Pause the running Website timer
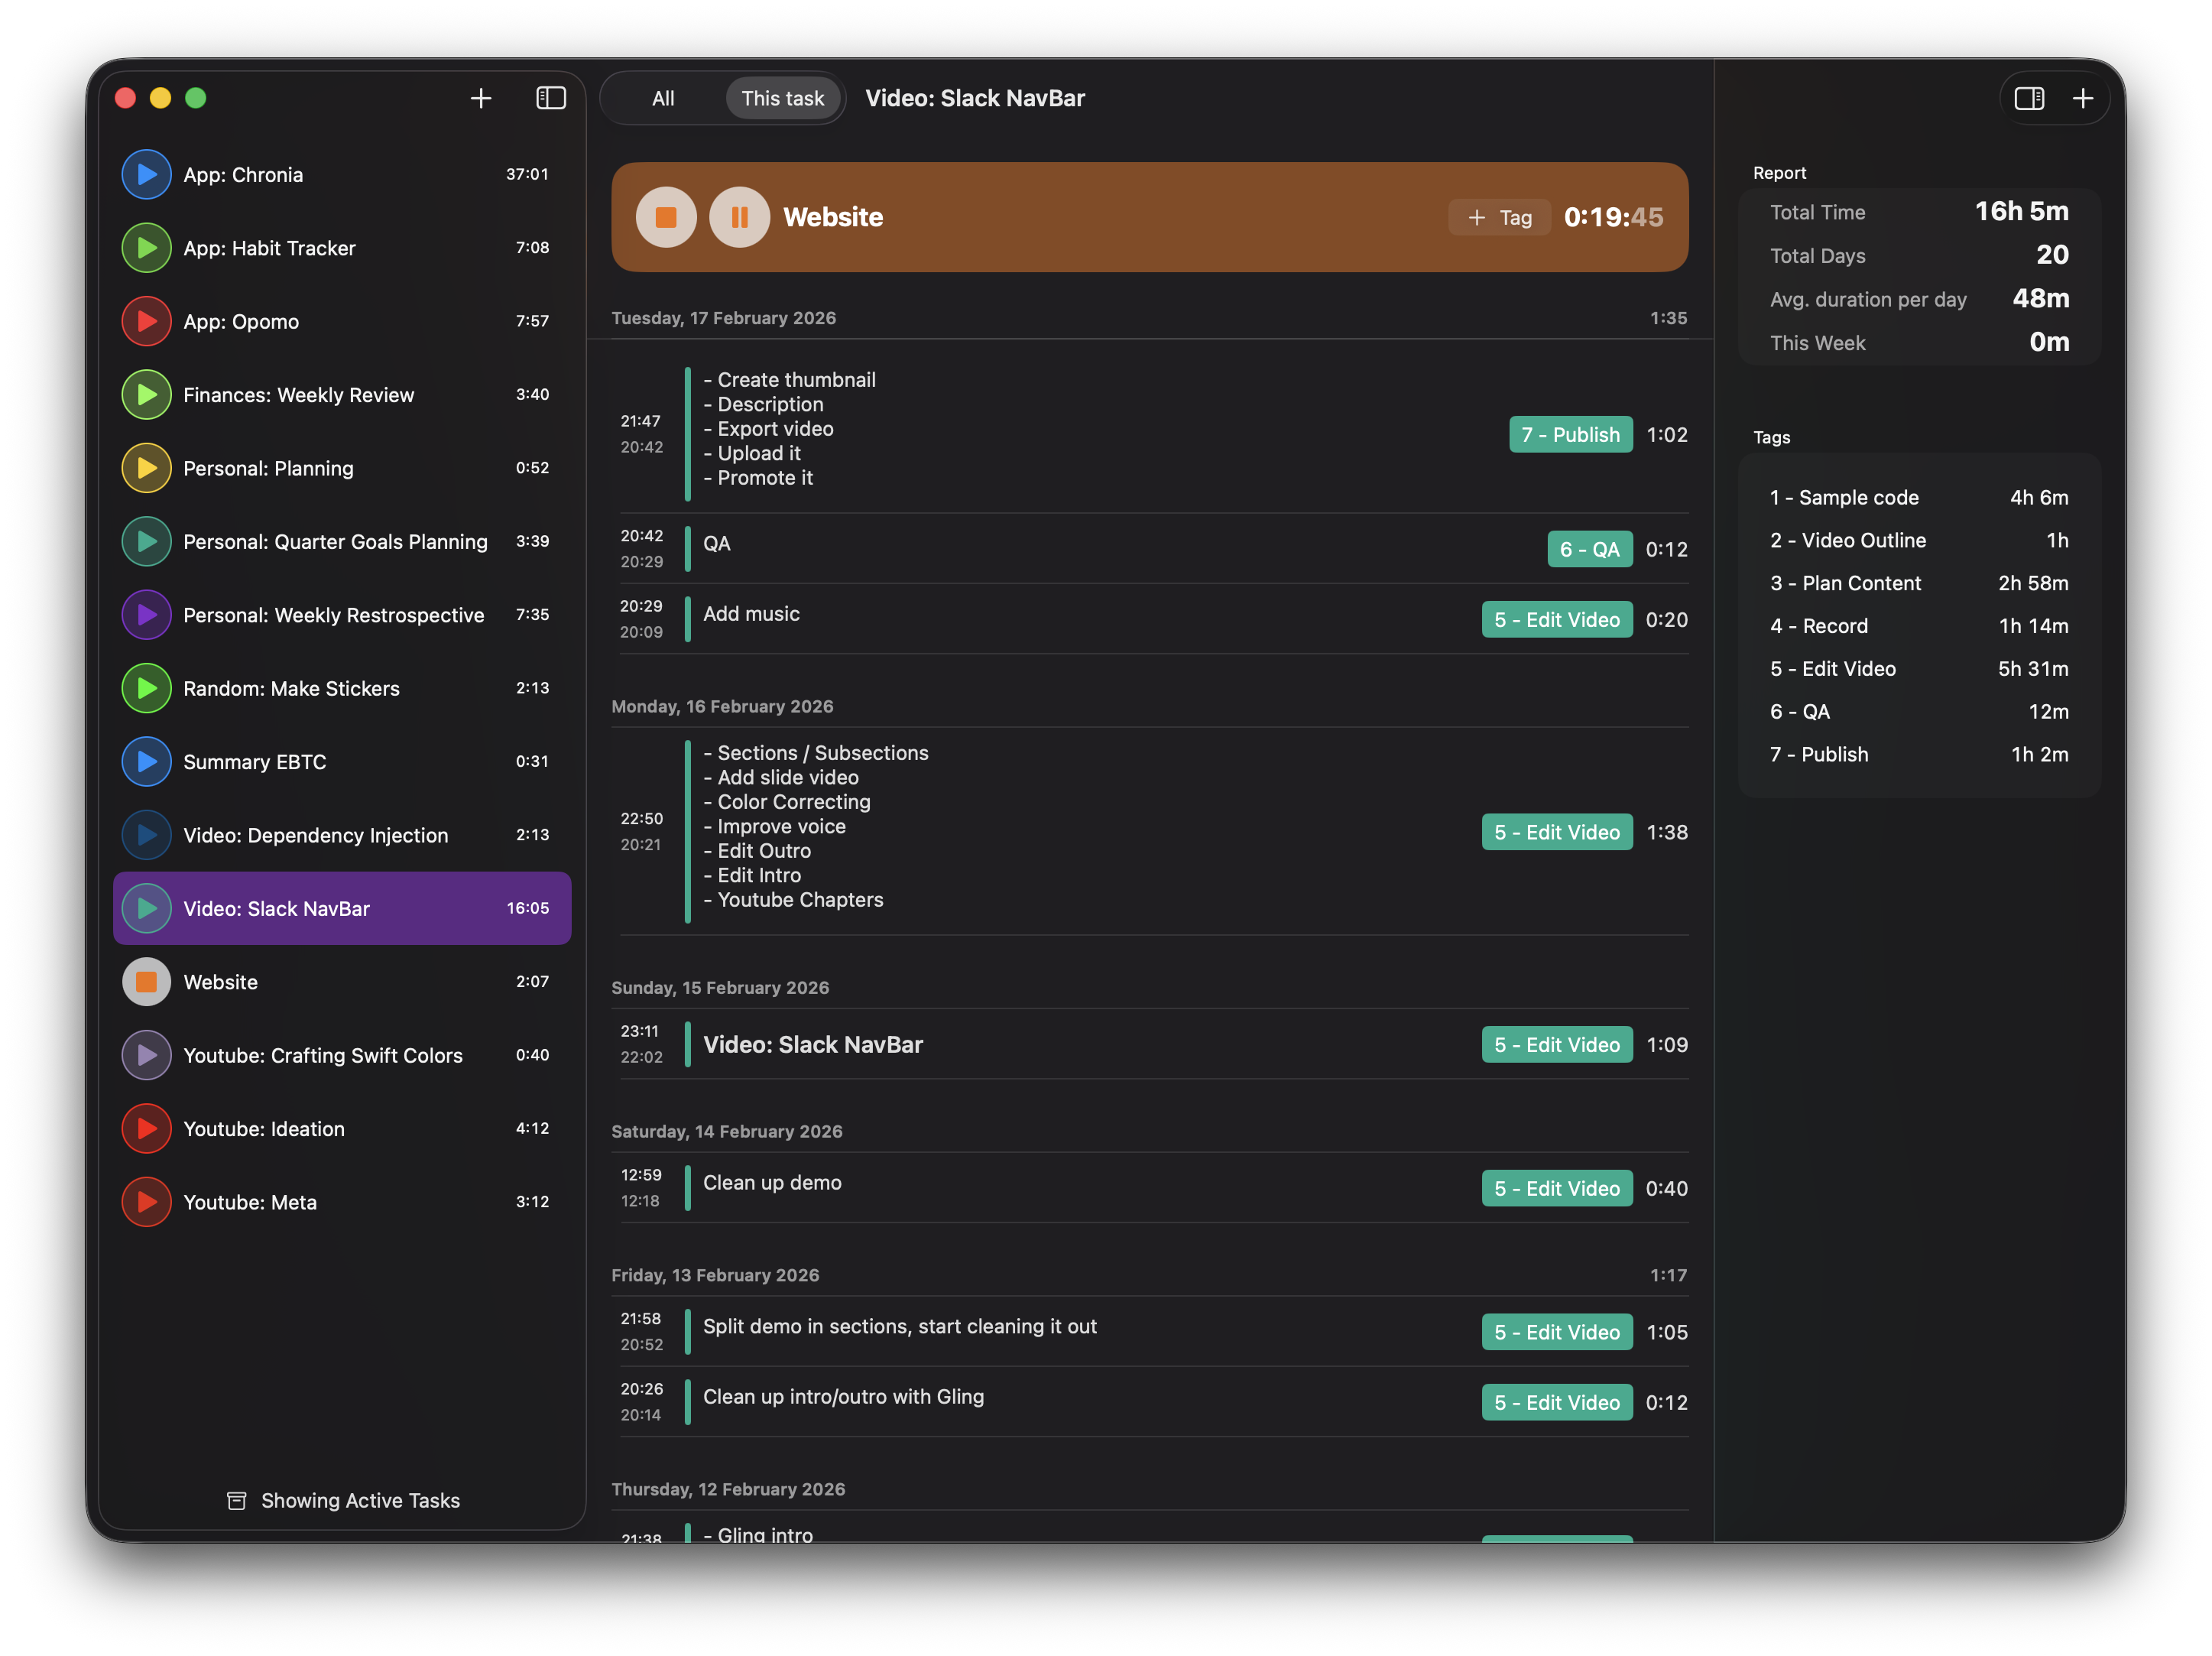This screenshot has width=2212, height=1656. (739, 217)
